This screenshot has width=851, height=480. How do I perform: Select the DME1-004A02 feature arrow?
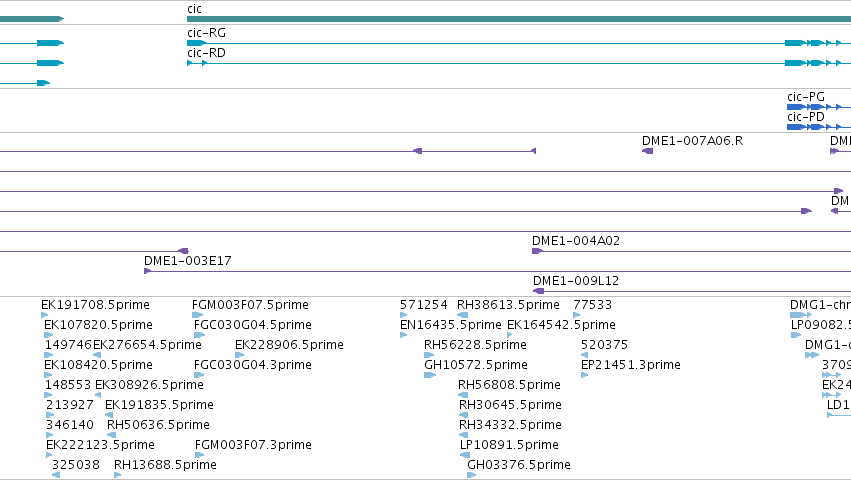pos(537,251)
